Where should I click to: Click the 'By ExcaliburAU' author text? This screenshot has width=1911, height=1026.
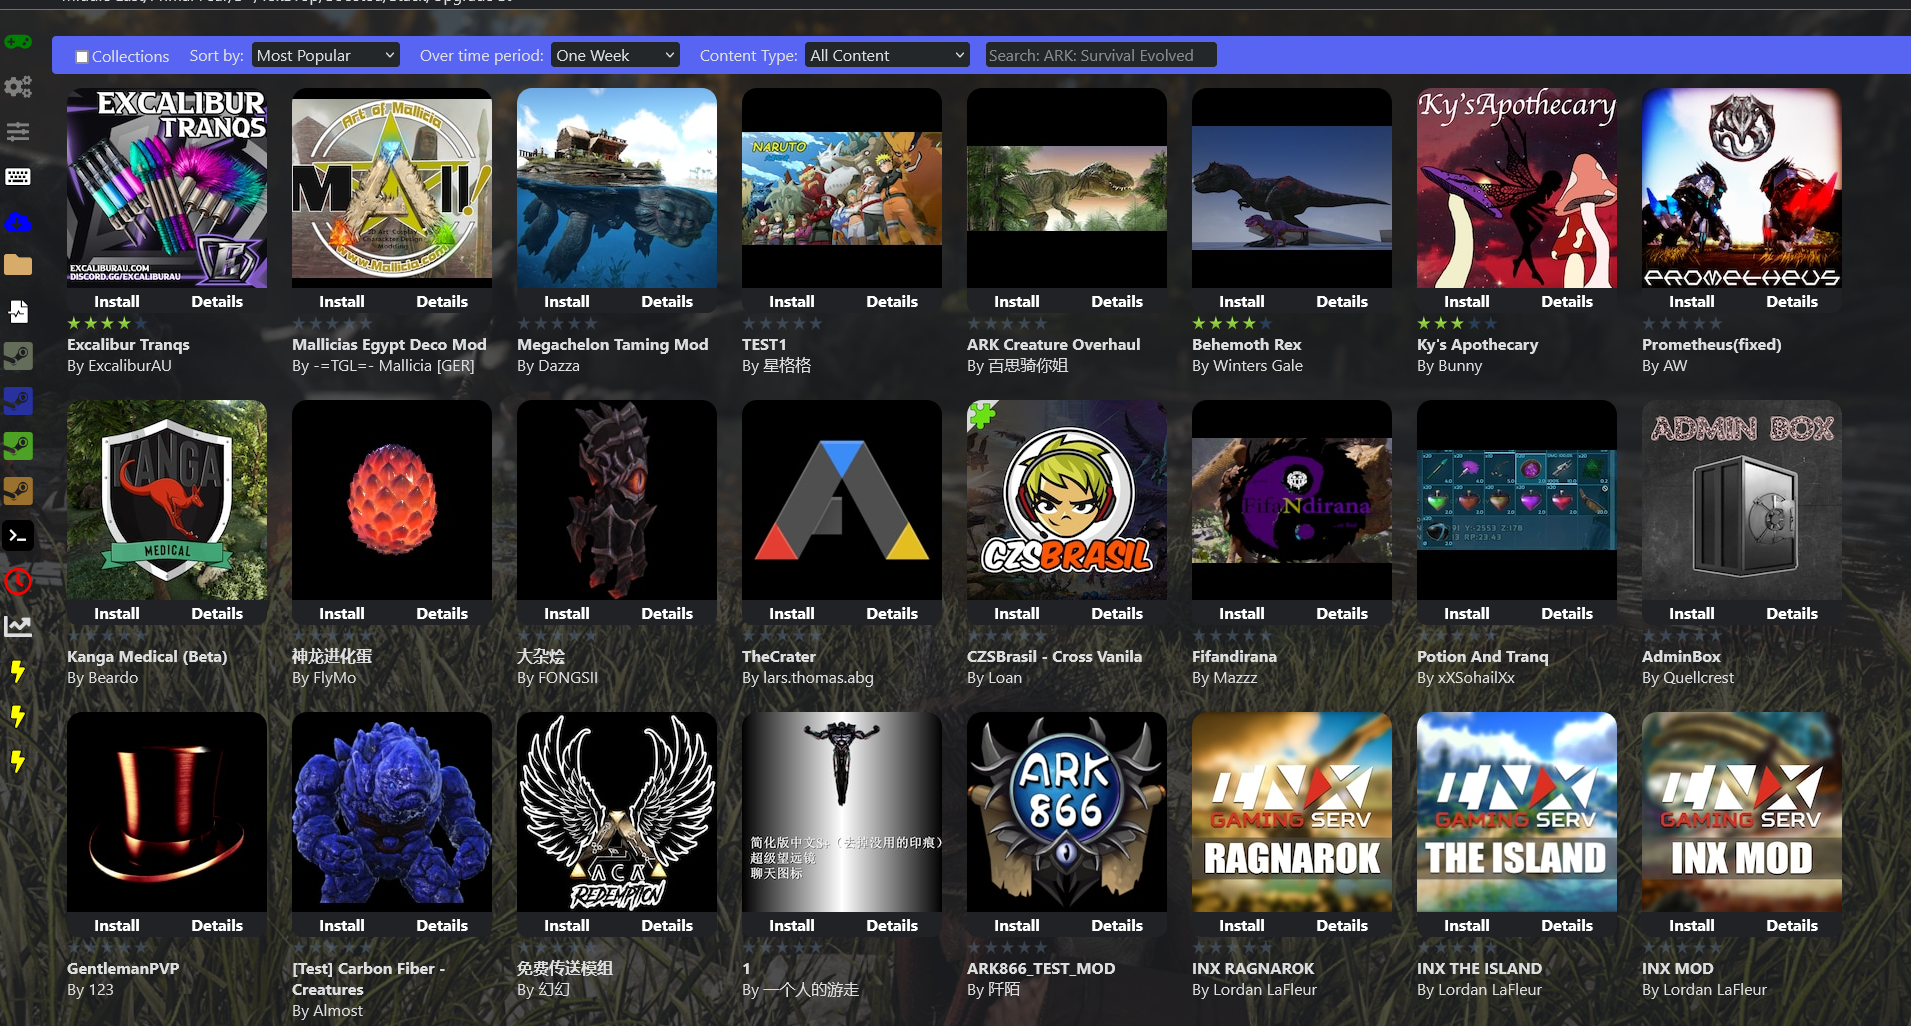pyautogui.click(x=119, y=366)
